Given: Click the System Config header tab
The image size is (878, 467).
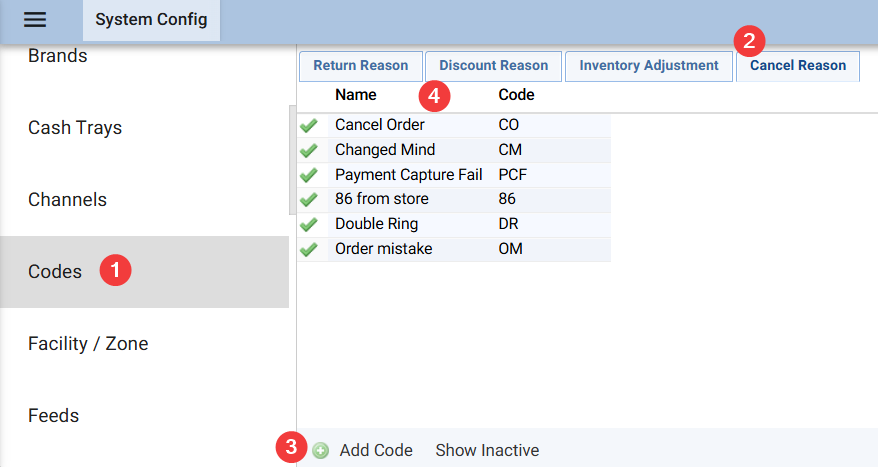Looking at the screenshot, I should (151, 20).
